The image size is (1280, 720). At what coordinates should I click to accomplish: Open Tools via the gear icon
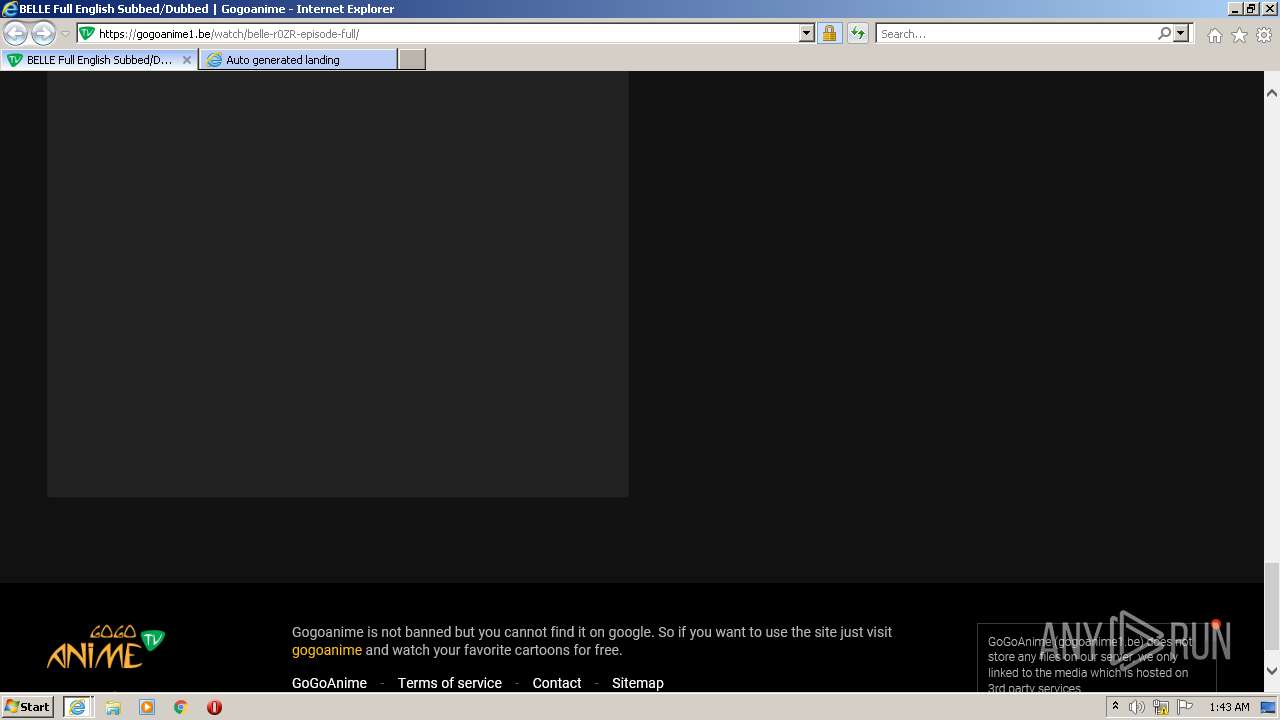point(1264,35)
